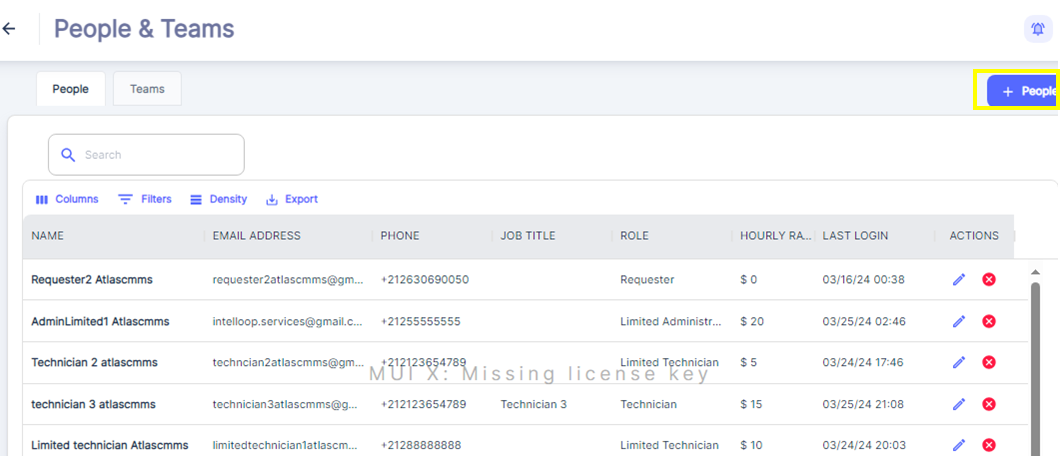The width and height of the screenshot is (1060, 456).
Task: Sort by the Name column header
Action: [47, 236]
